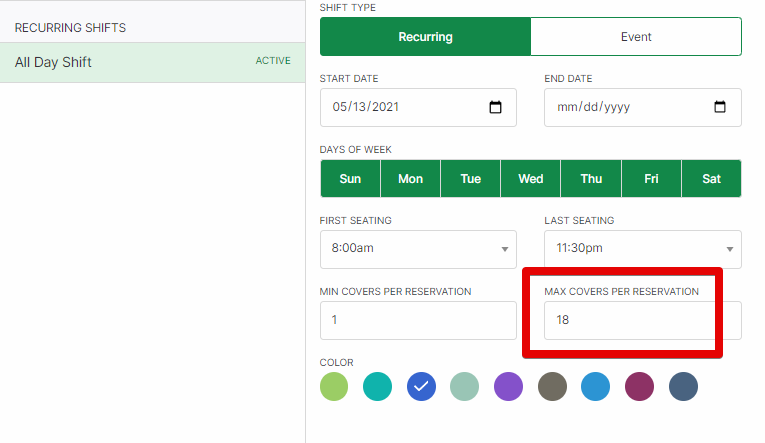Pick the teal color swatch

(377, 386)
